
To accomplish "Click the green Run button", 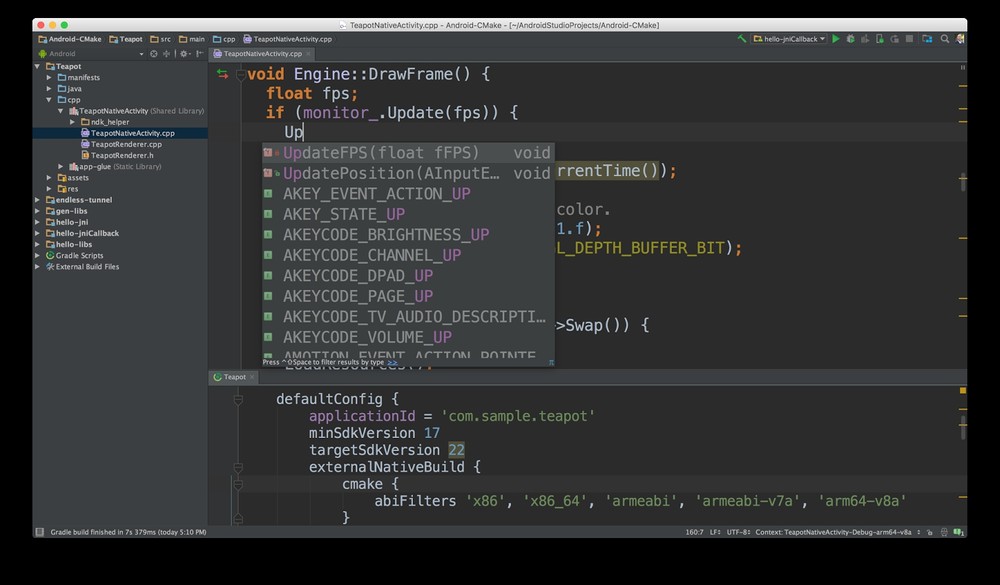I will 836,39.
